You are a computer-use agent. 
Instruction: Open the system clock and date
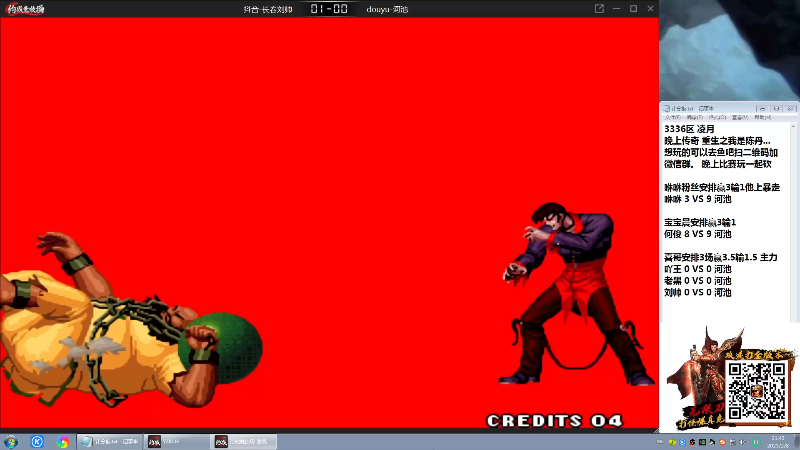click(x=779, y=442)
